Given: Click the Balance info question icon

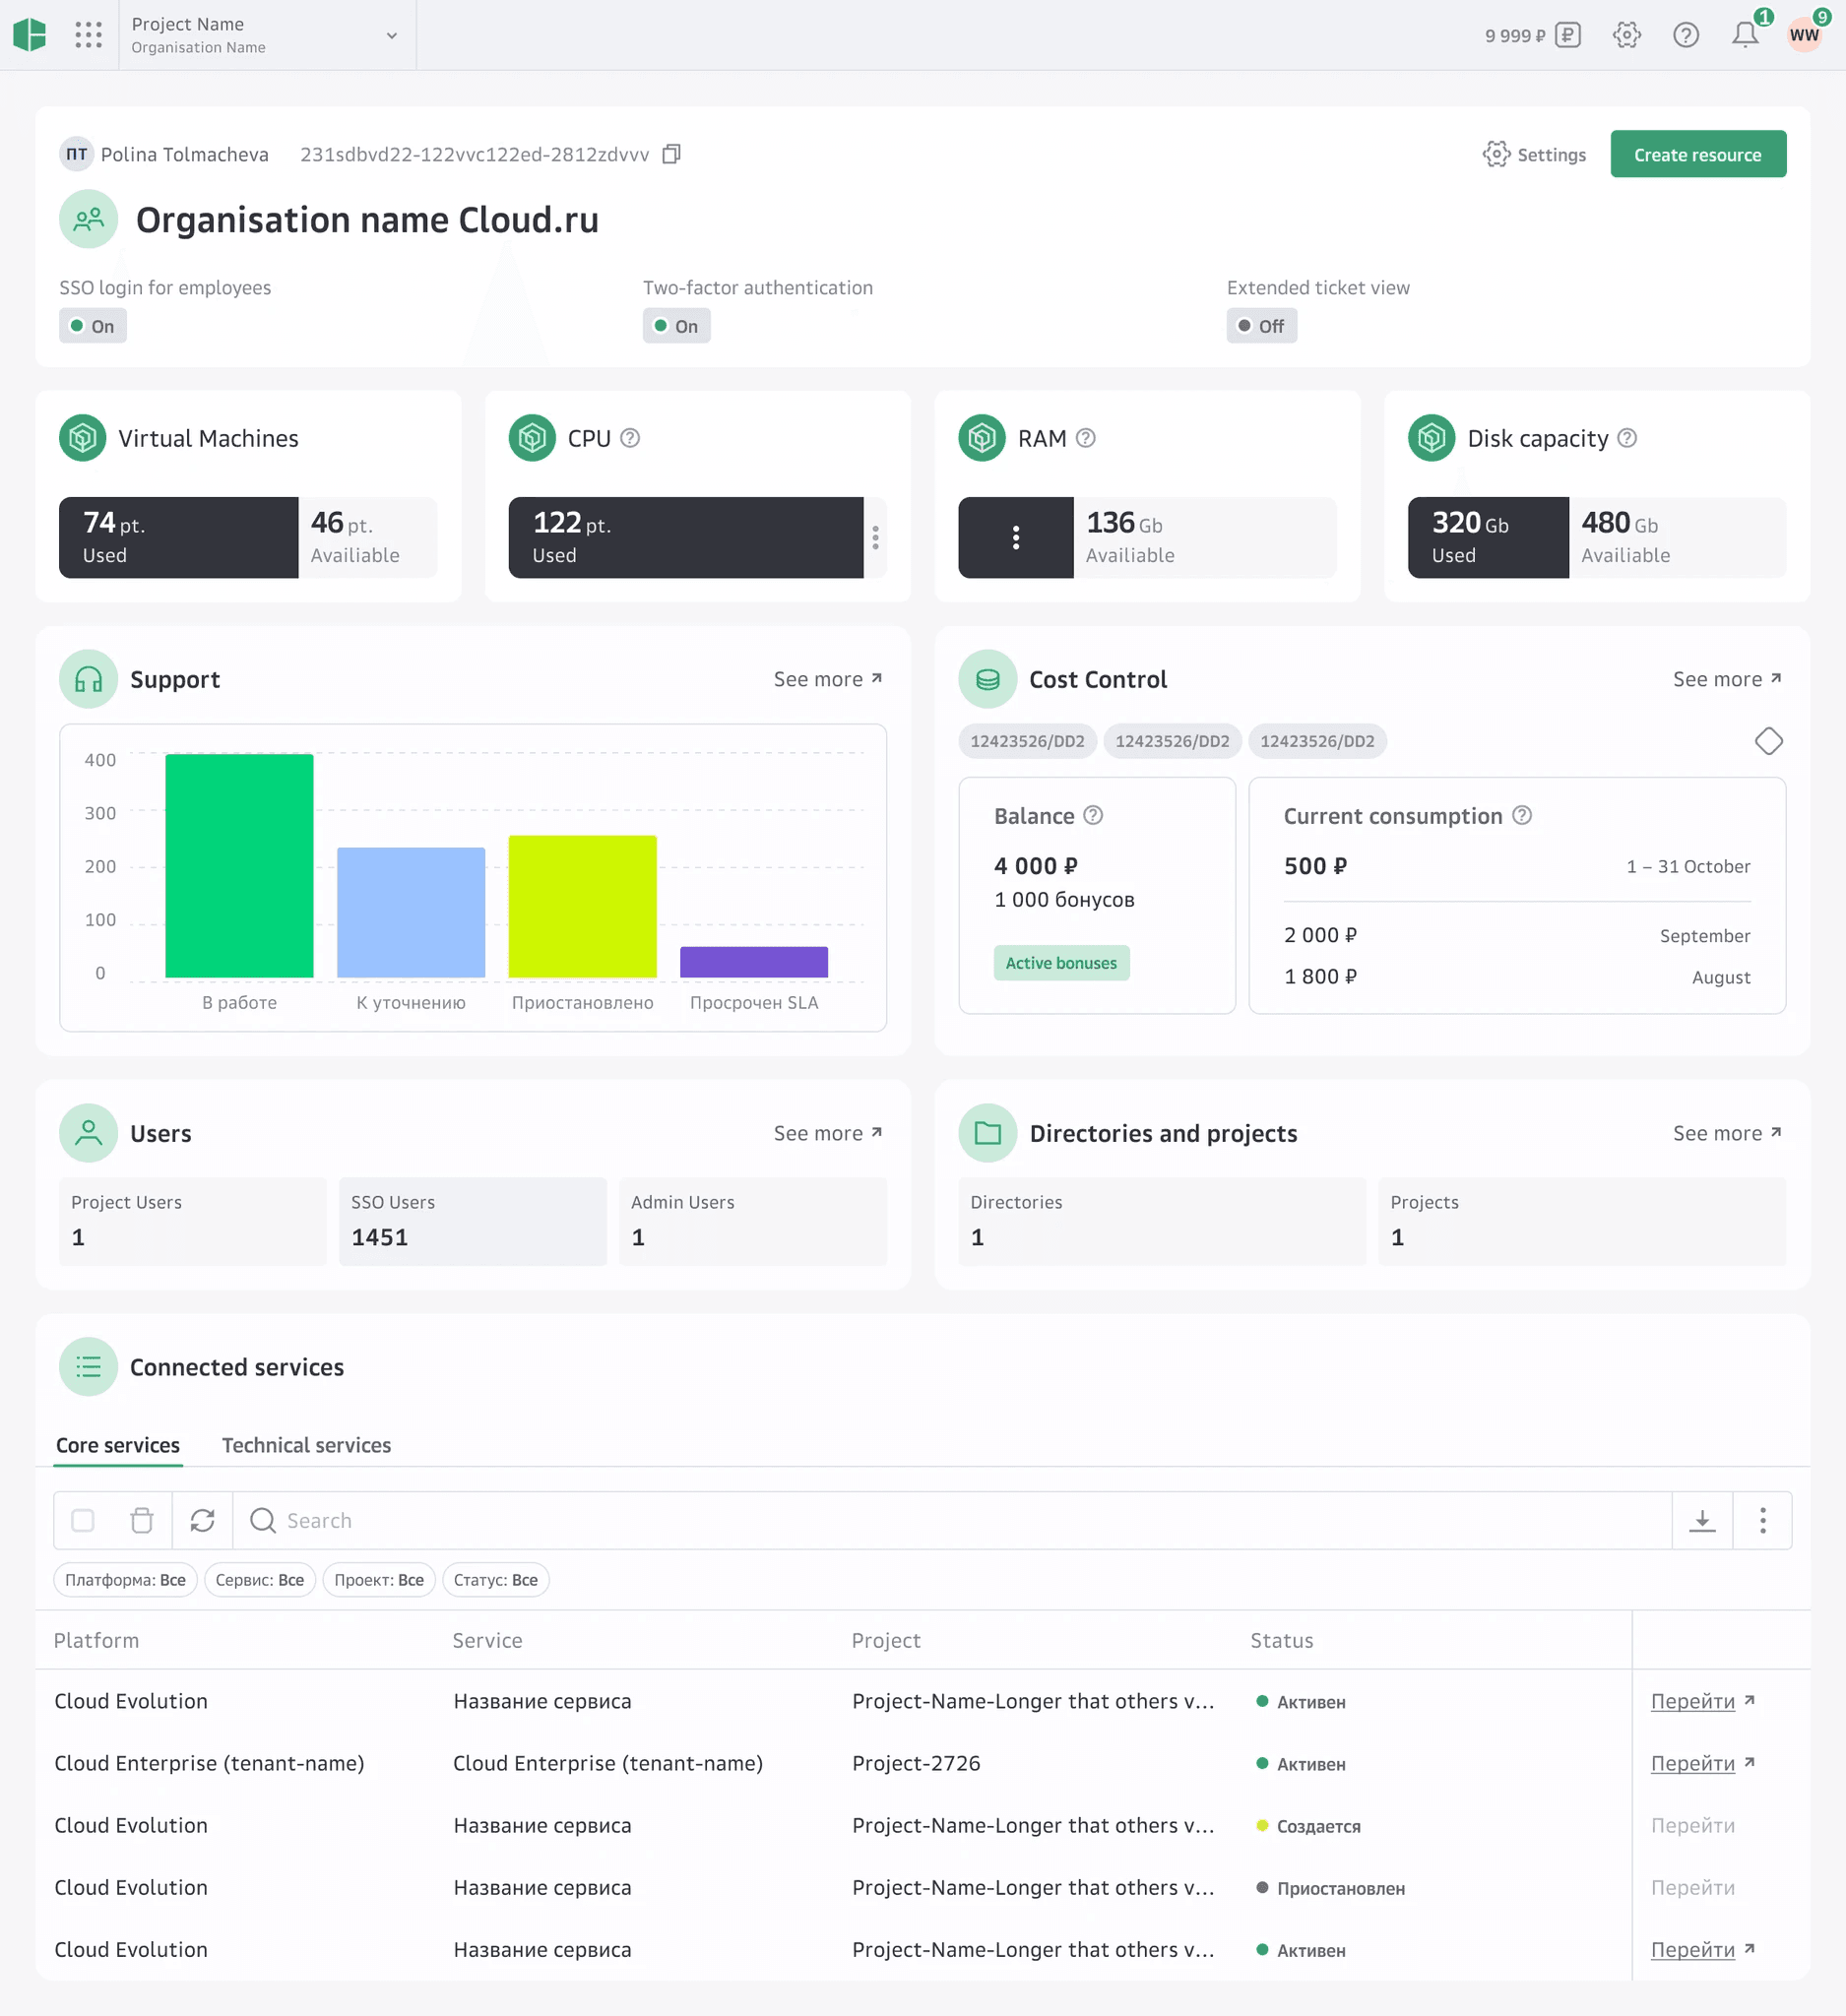Looking at the screenshot, I should [x=1093, y=815].
